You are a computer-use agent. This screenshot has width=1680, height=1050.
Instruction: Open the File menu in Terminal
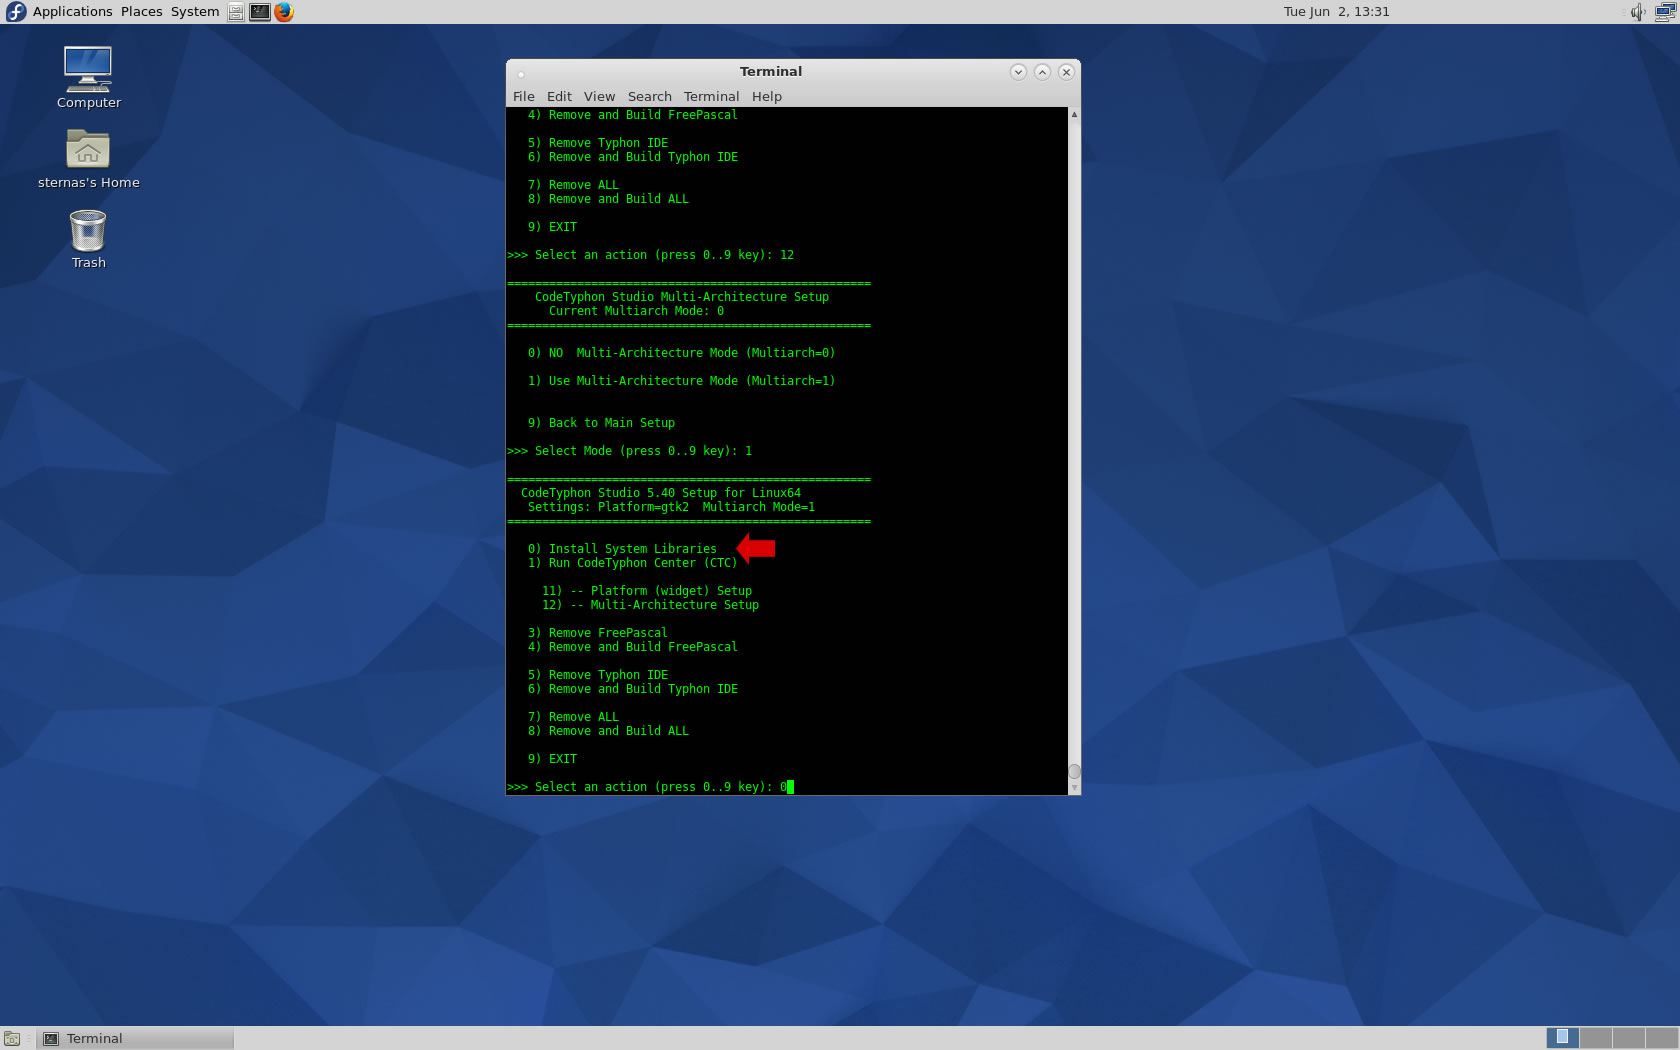coord(523,96)
